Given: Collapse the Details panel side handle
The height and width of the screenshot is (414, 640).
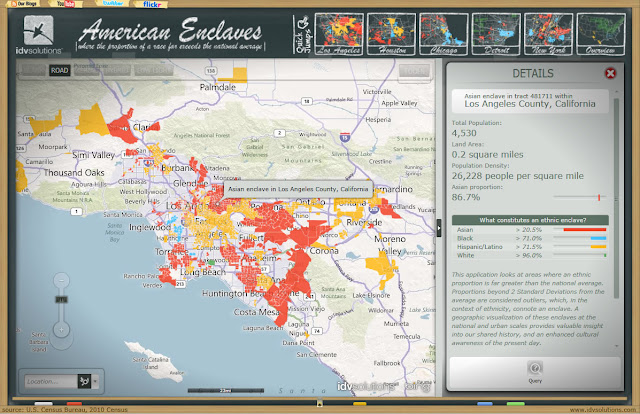Looking at the screenshot, I should 439,228.
